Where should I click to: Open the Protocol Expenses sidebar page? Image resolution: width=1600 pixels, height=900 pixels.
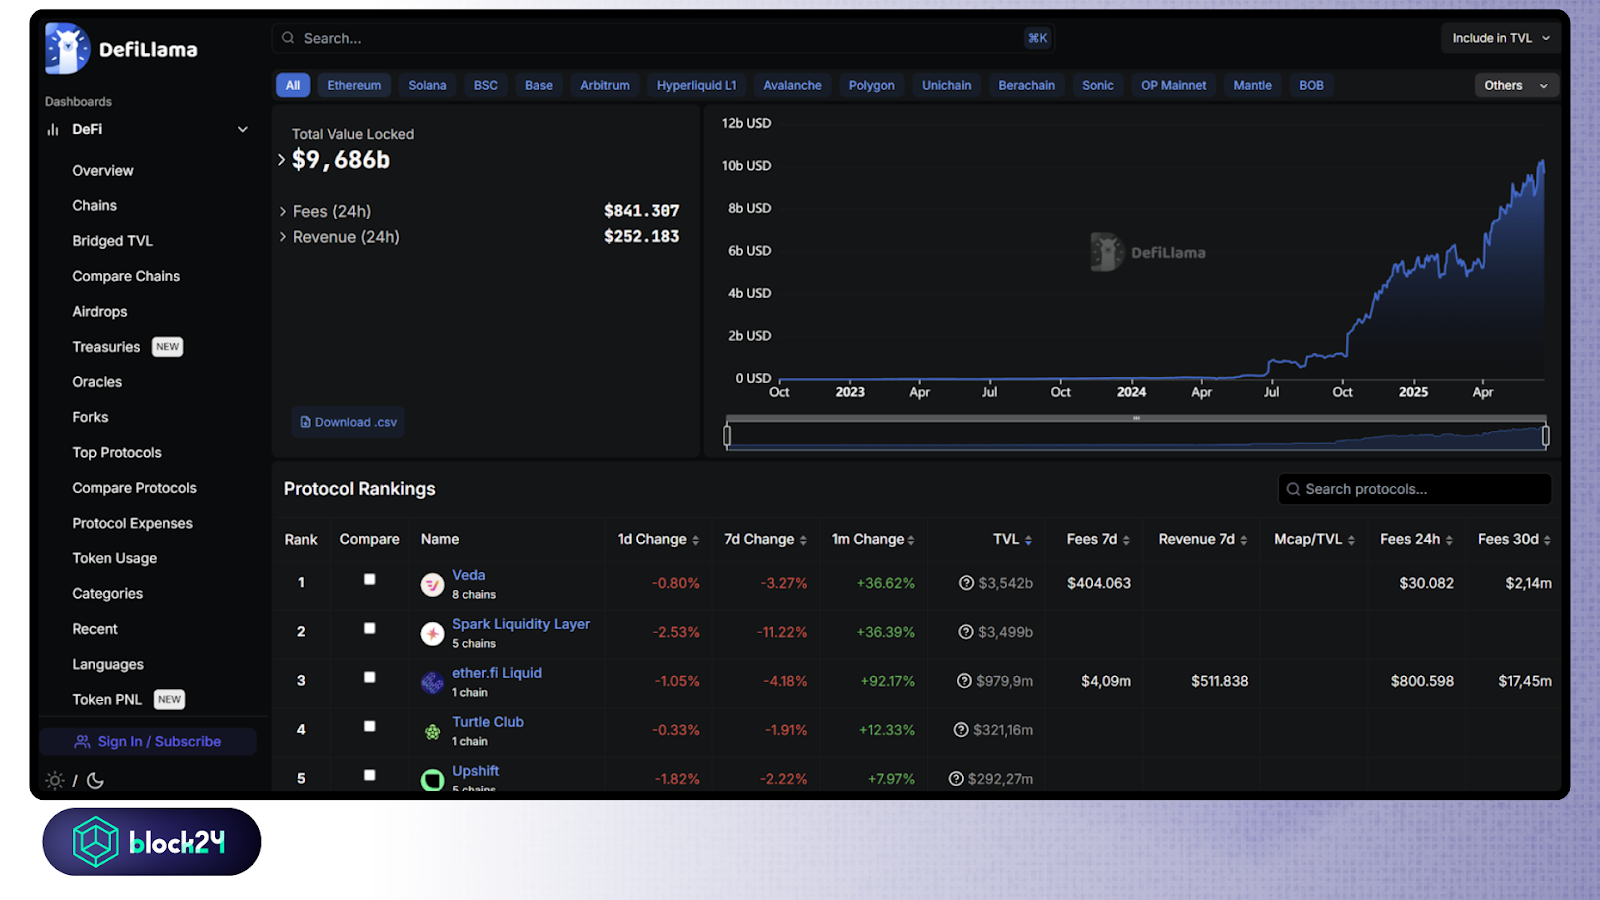point(132,523)
